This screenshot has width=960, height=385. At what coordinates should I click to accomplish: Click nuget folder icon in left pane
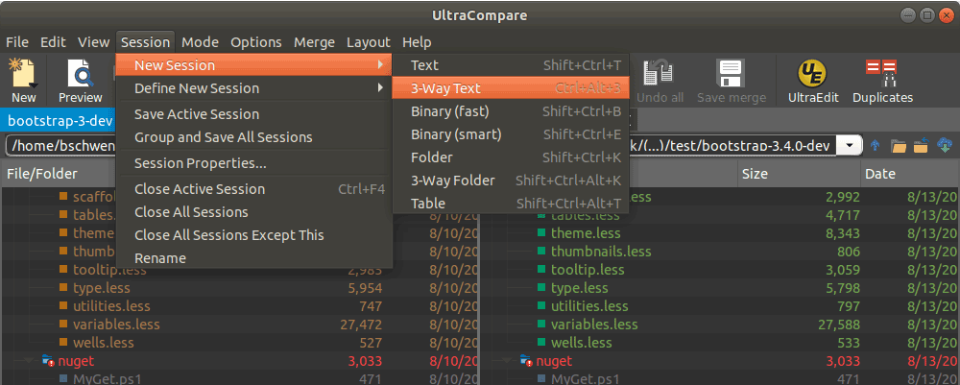coord(48,361)
